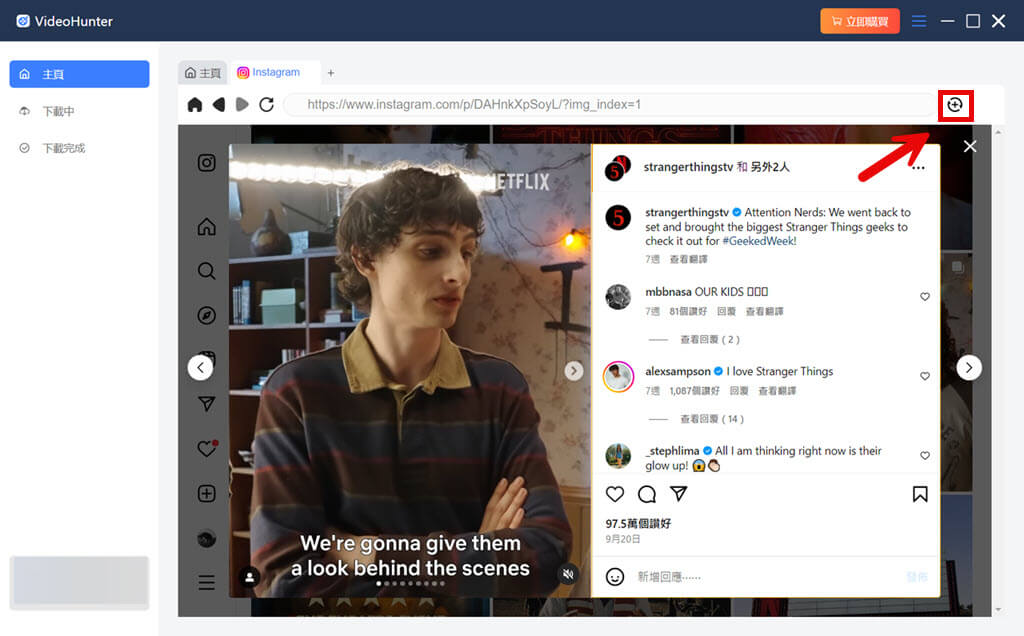Advance carousel to next slide

[x=573, y=371]
